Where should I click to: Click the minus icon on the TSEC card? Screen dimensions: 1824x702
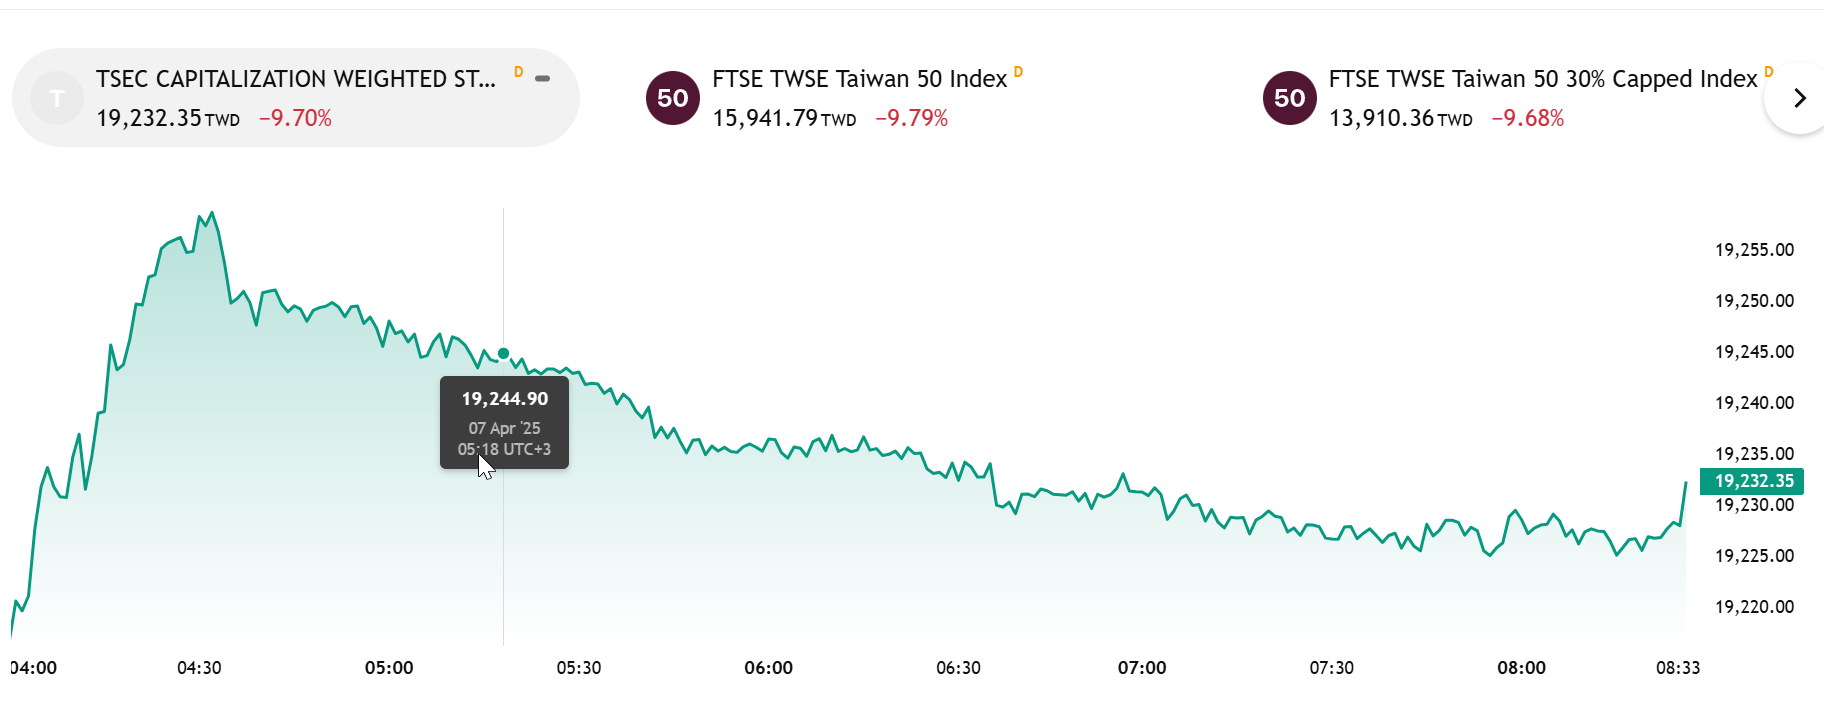(542, 78)
